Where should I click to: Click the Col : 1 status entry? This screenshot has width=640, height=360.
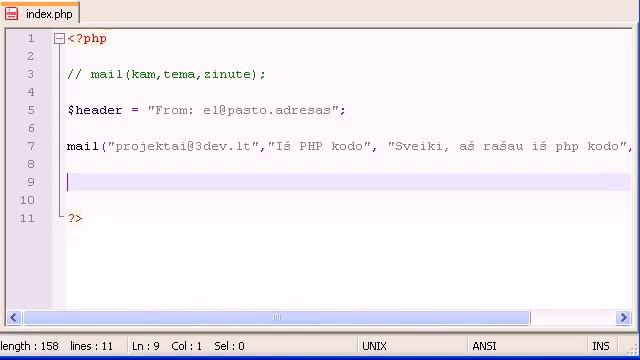[187, 346]
